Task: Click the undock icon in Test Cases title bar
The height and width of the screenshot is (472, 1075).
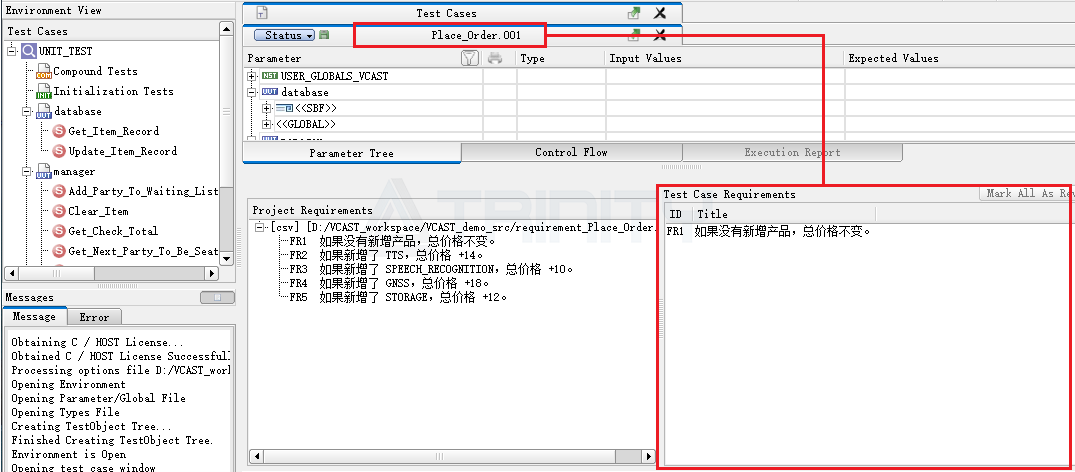Action: 633,13
